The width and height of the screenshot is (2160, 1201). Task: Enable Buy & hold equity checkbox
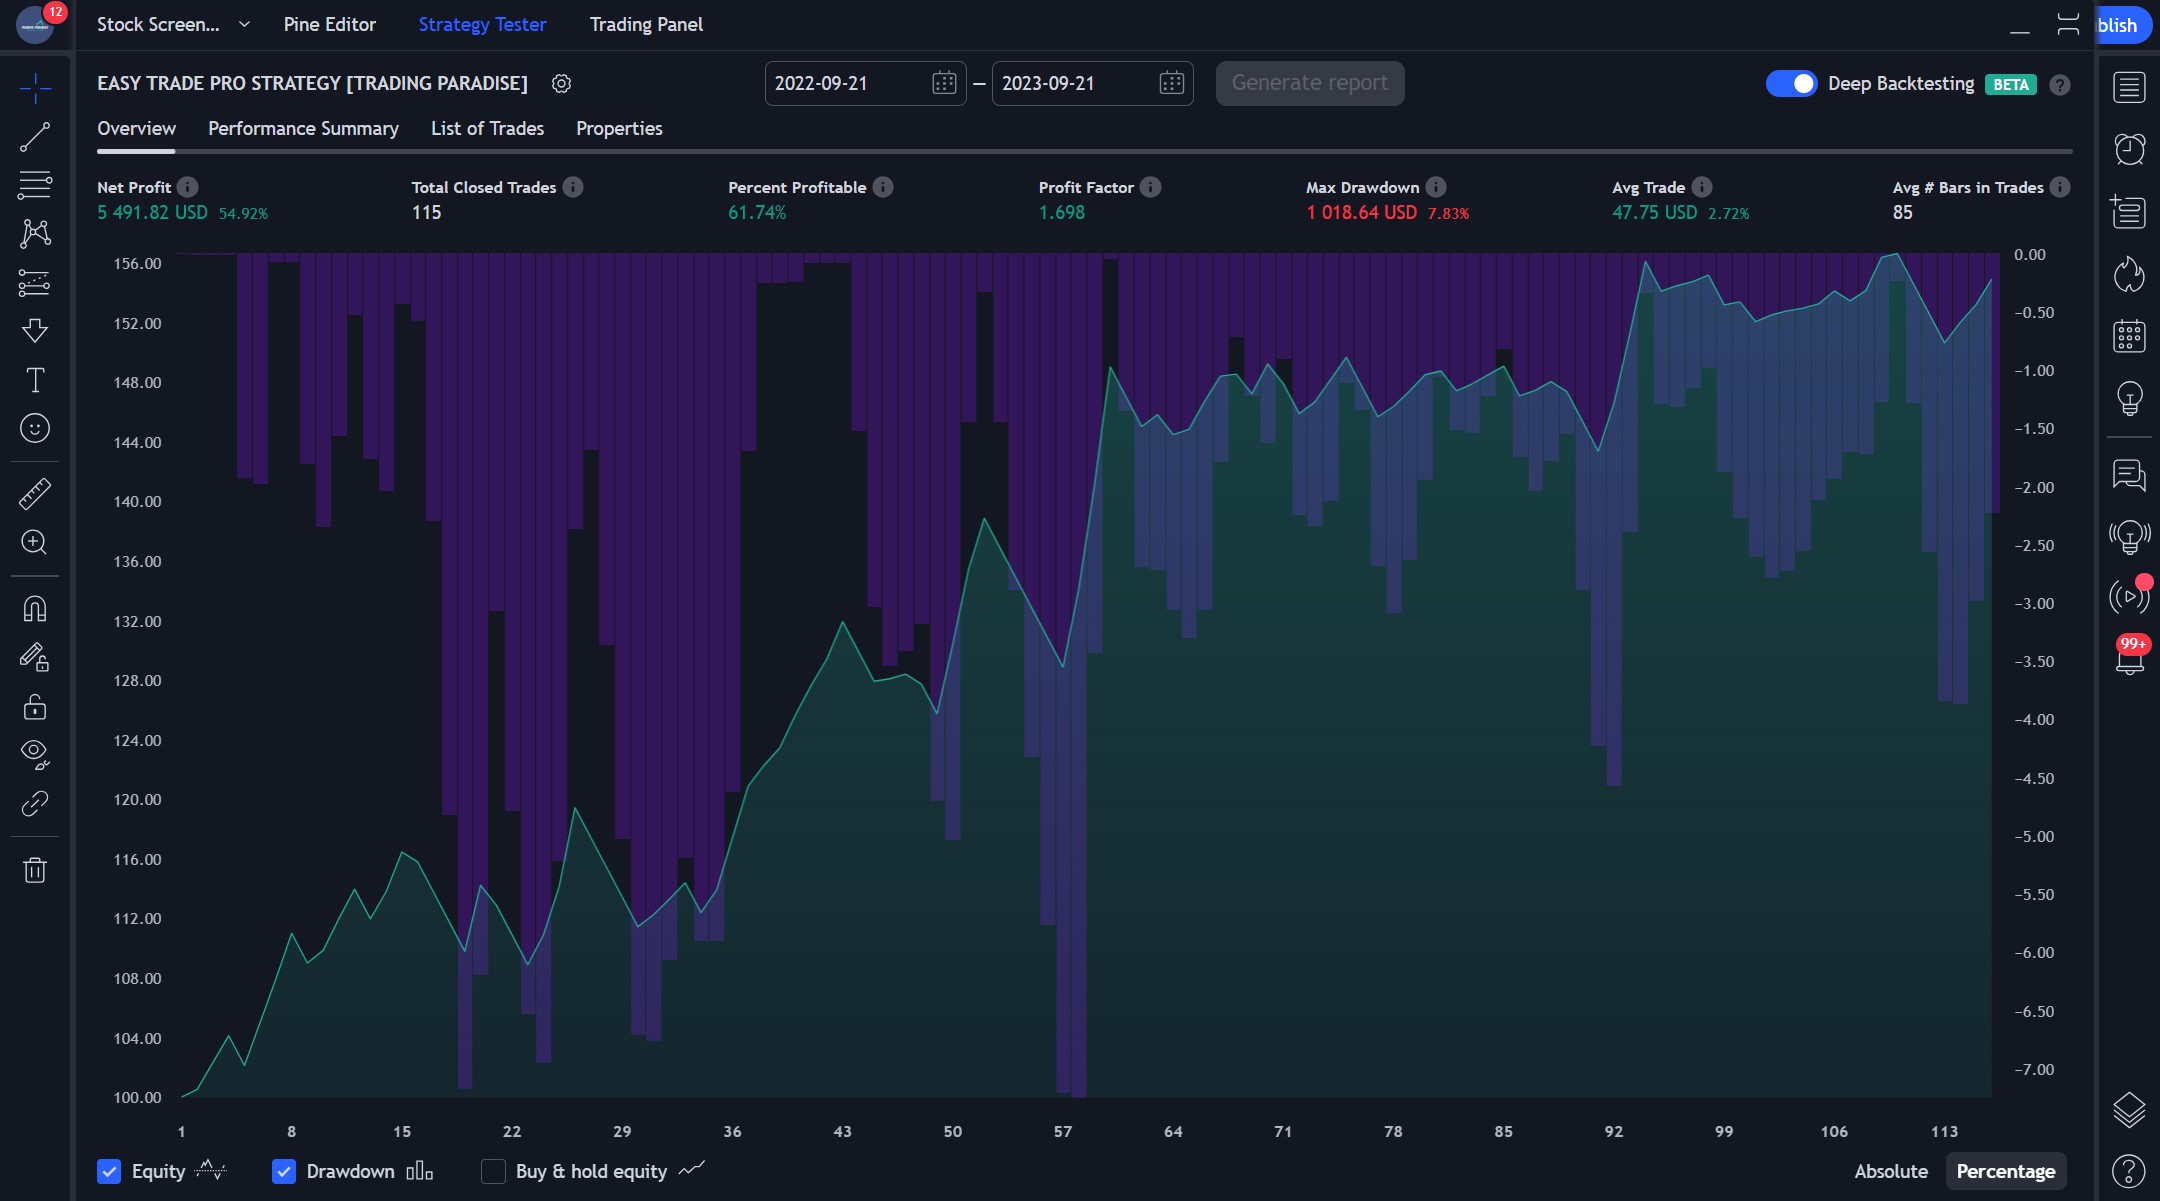click(493, 1171)
